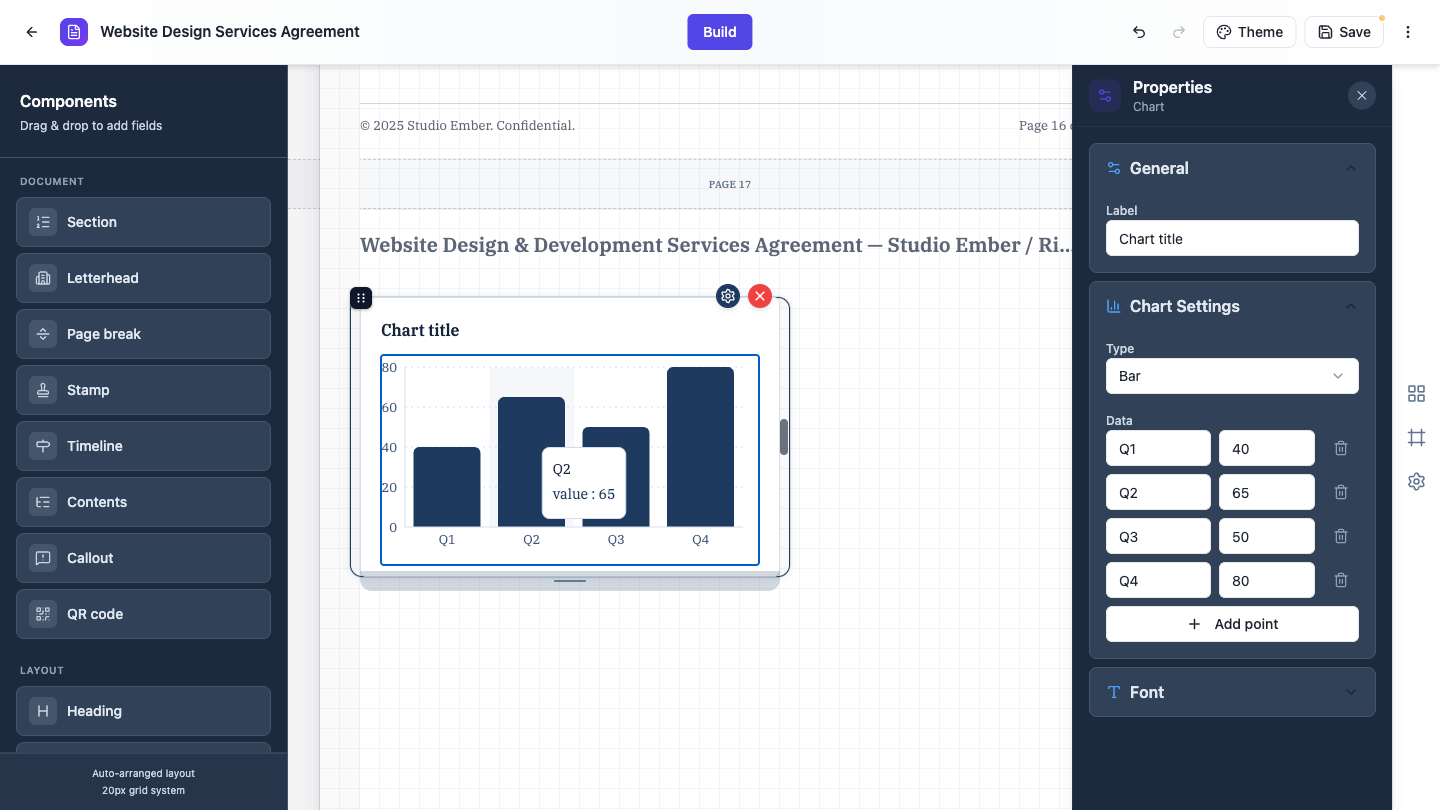Add a Heading layout component

pyautogui.click(x=143, y=711)
